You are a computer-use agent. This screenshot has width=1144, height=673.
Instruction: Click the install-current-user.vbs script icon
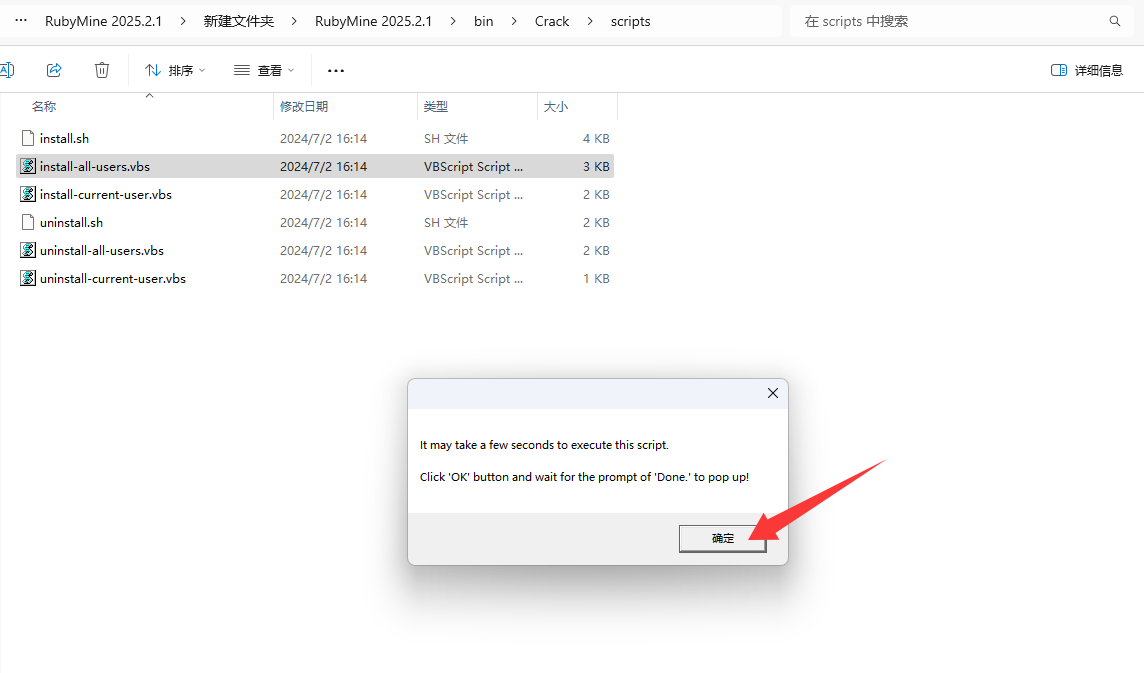(28, 194)
